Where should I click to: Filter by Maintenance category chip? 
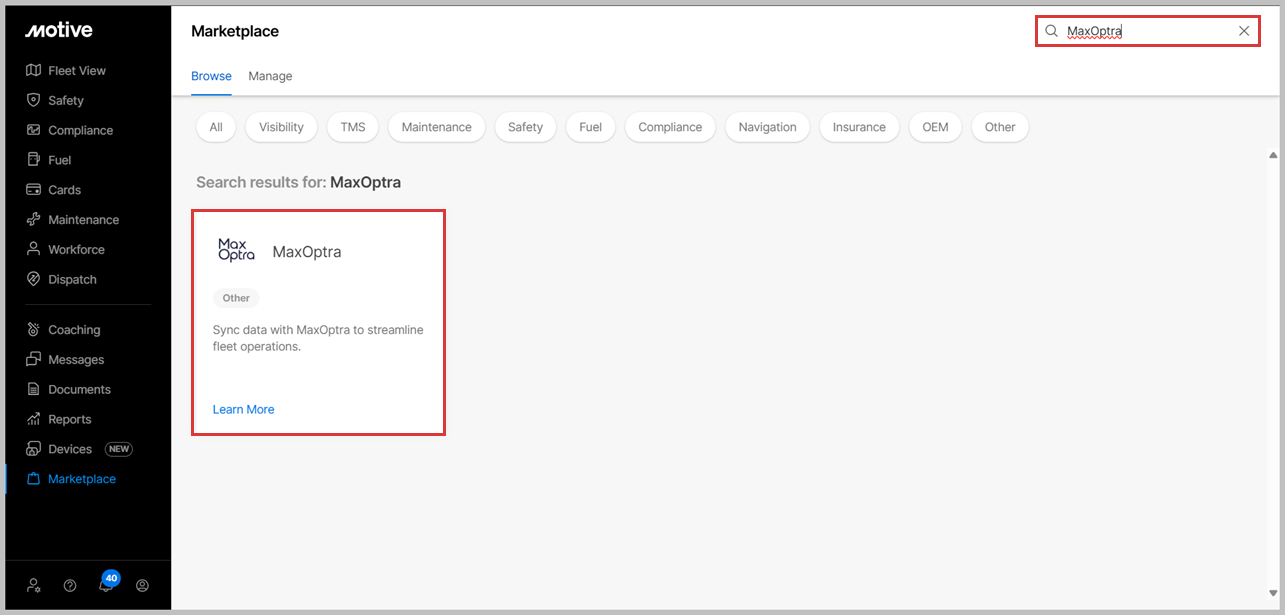point(437,127)
